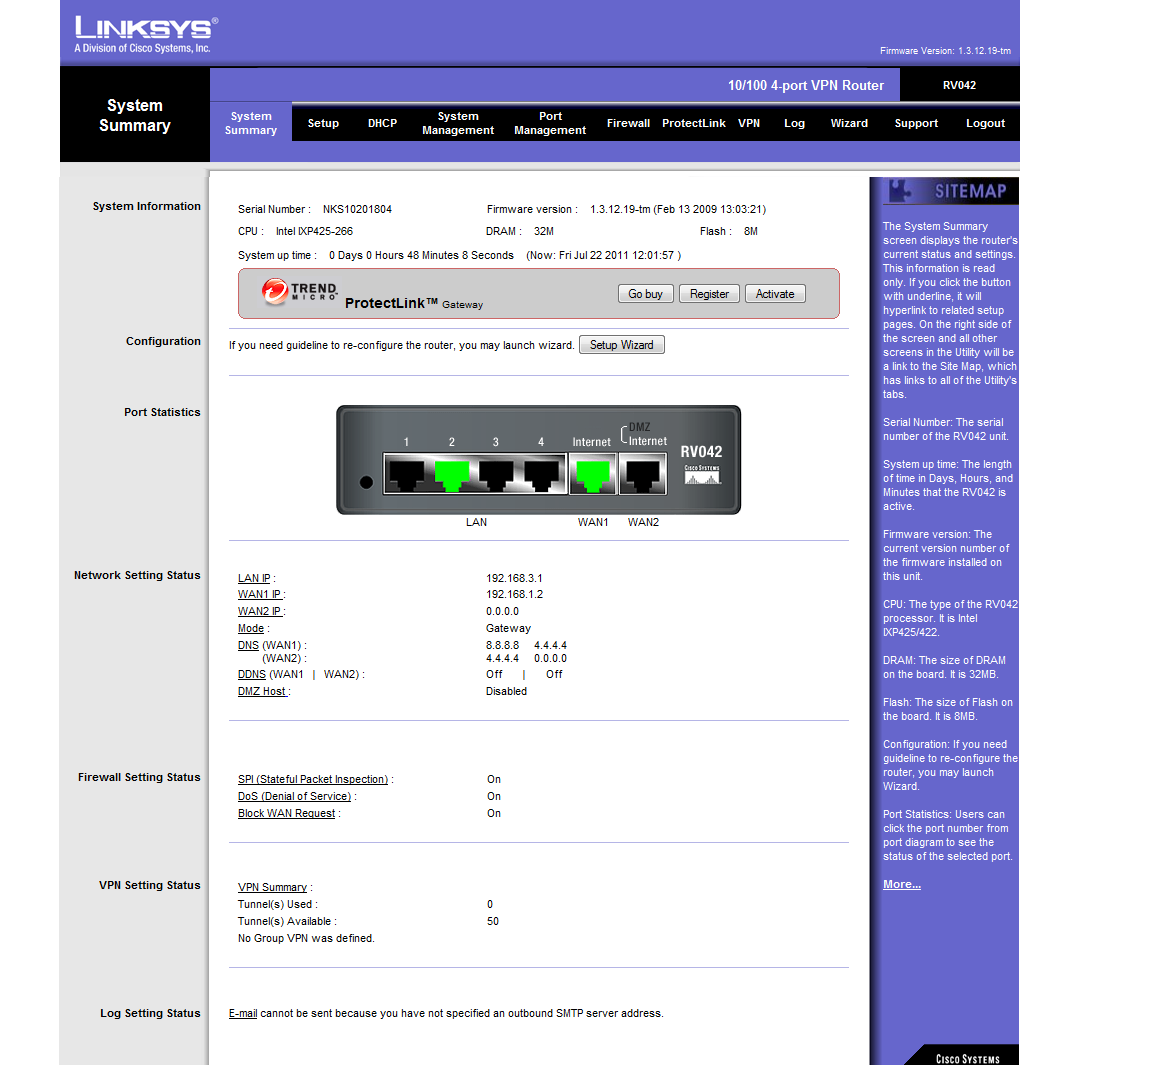Click the LAN IP value 192.168.3.1
Viewport: 1165px width, 1065px height.
(x=514, y=578)
